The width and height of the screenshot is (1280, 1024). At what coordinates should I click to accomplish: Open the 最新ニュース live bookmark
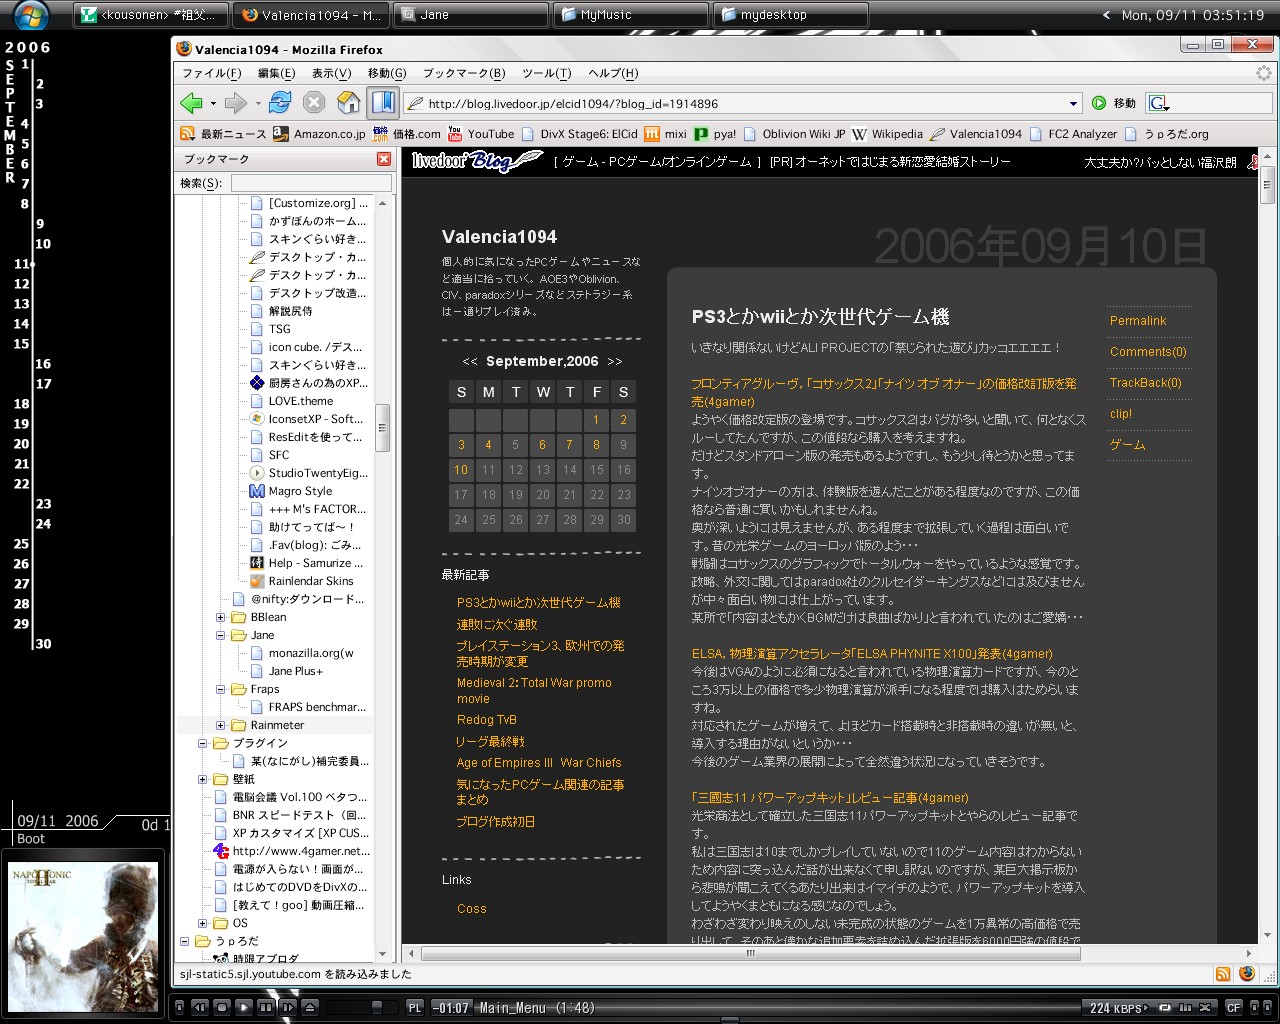[223, 134]
